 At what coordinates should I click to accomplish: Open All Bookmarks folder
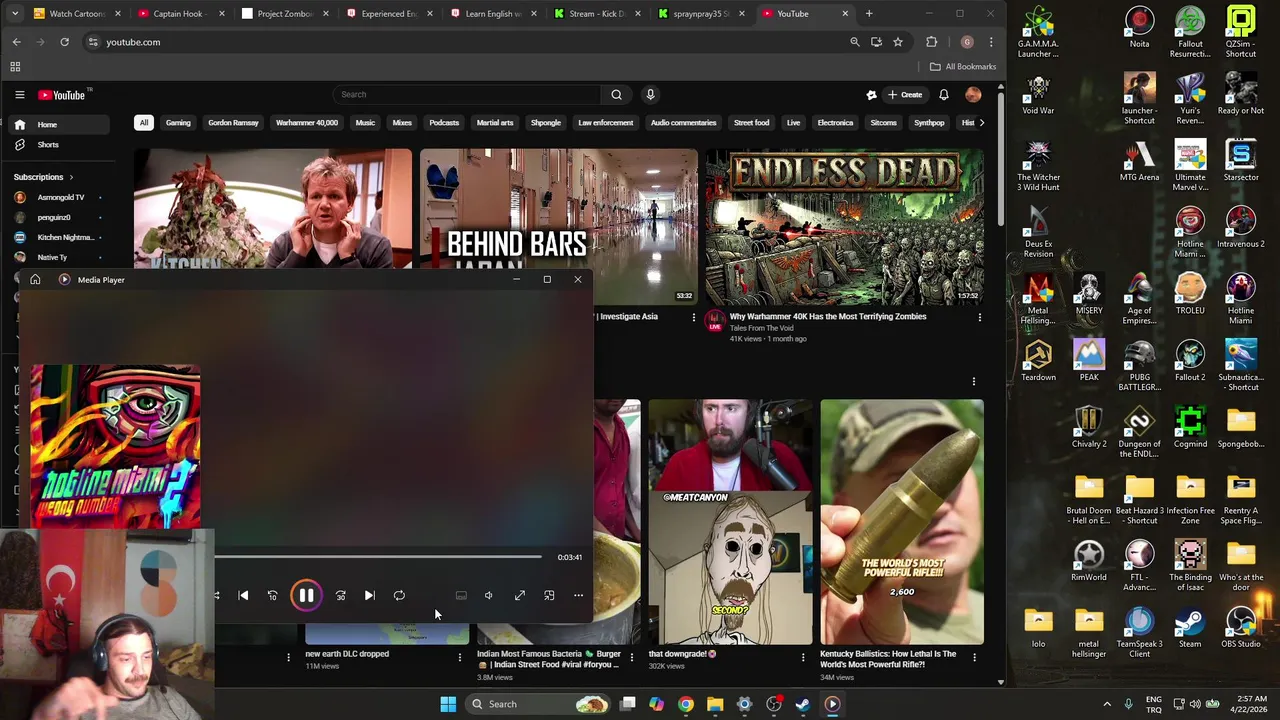coord(963,67)
